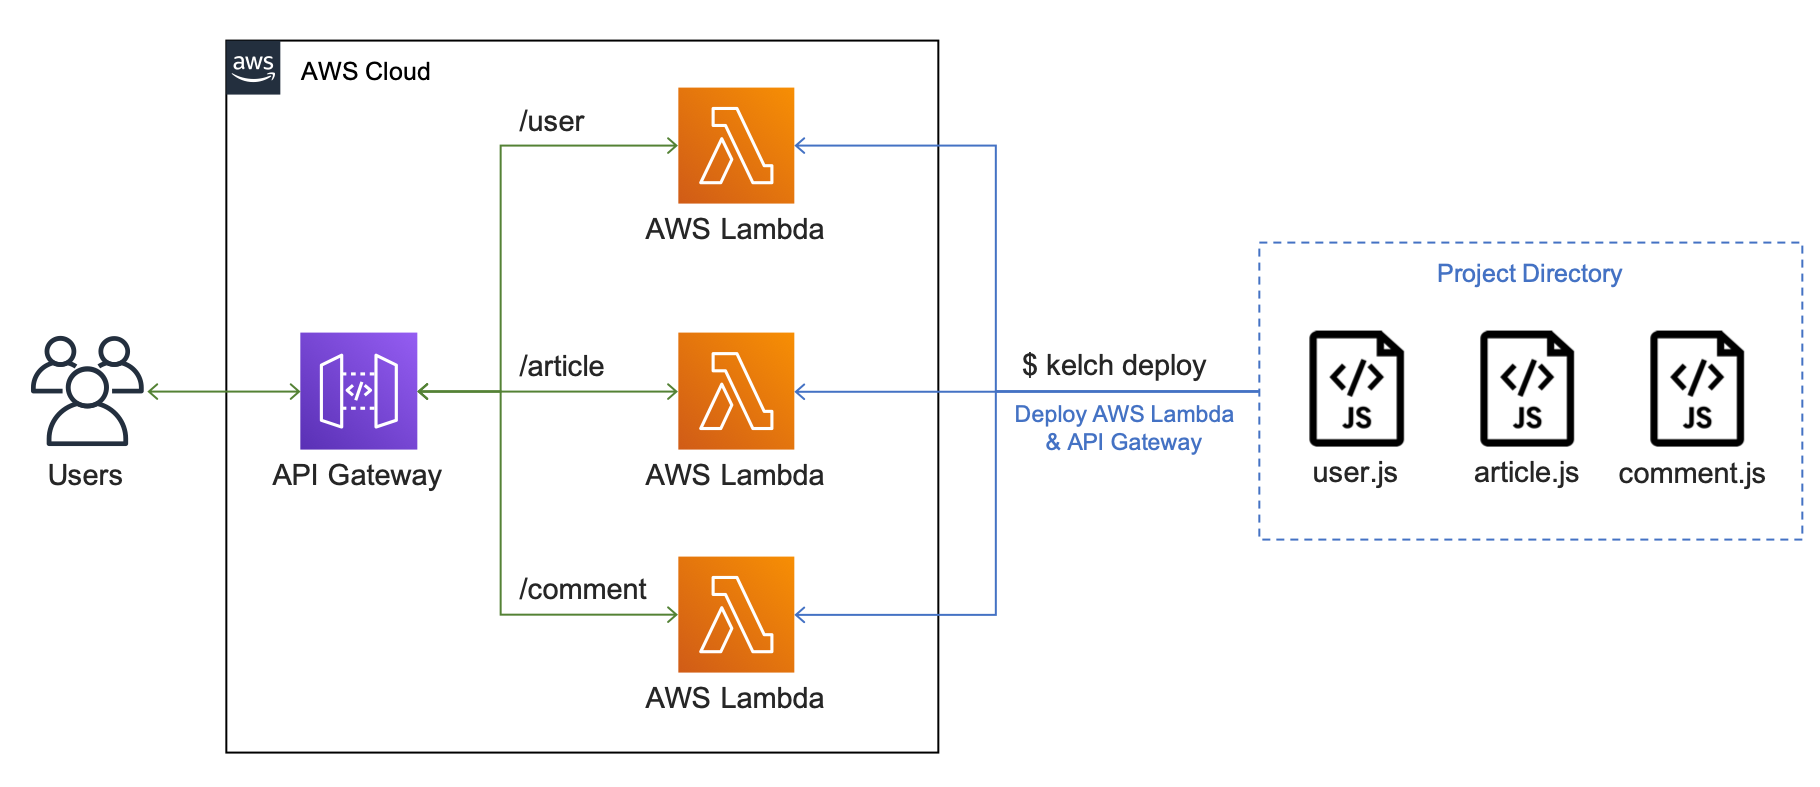Screen dimensions: 1820x787
Task: Click the 'comment.js' file name
Action: pos(1692,474)
